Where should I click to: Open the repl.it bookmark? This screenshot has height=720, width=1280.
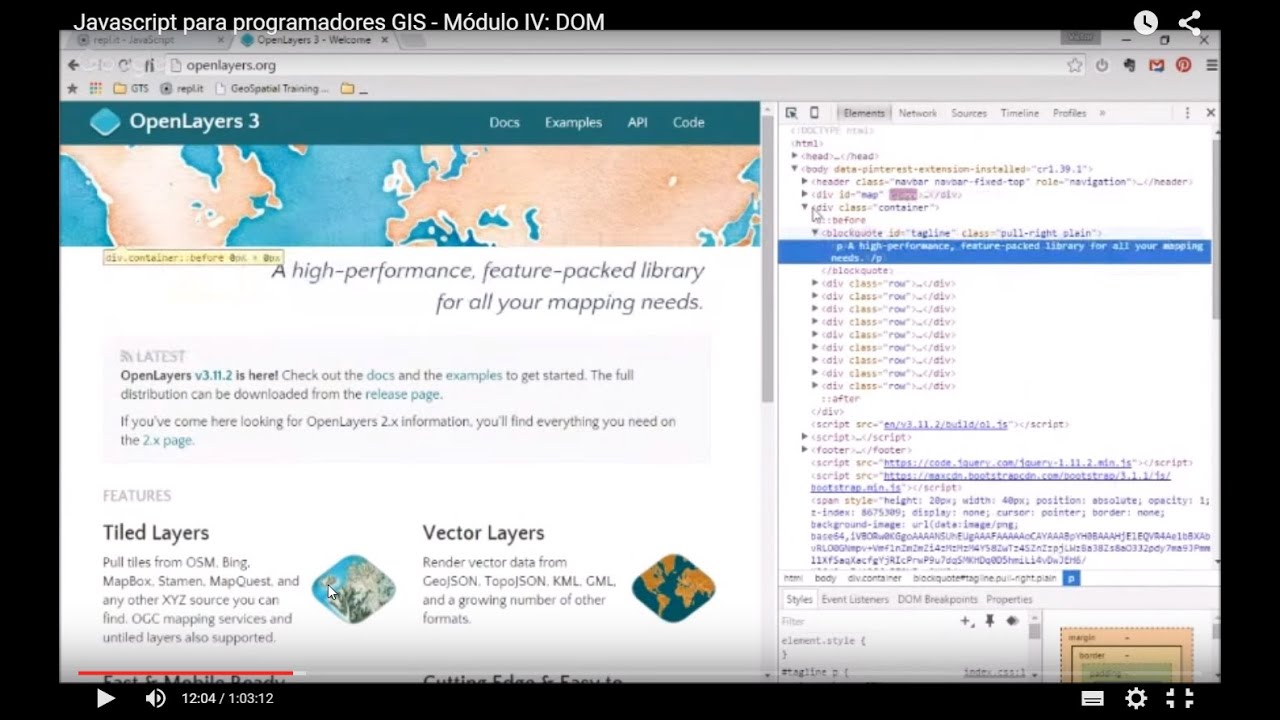pos(182,88)
